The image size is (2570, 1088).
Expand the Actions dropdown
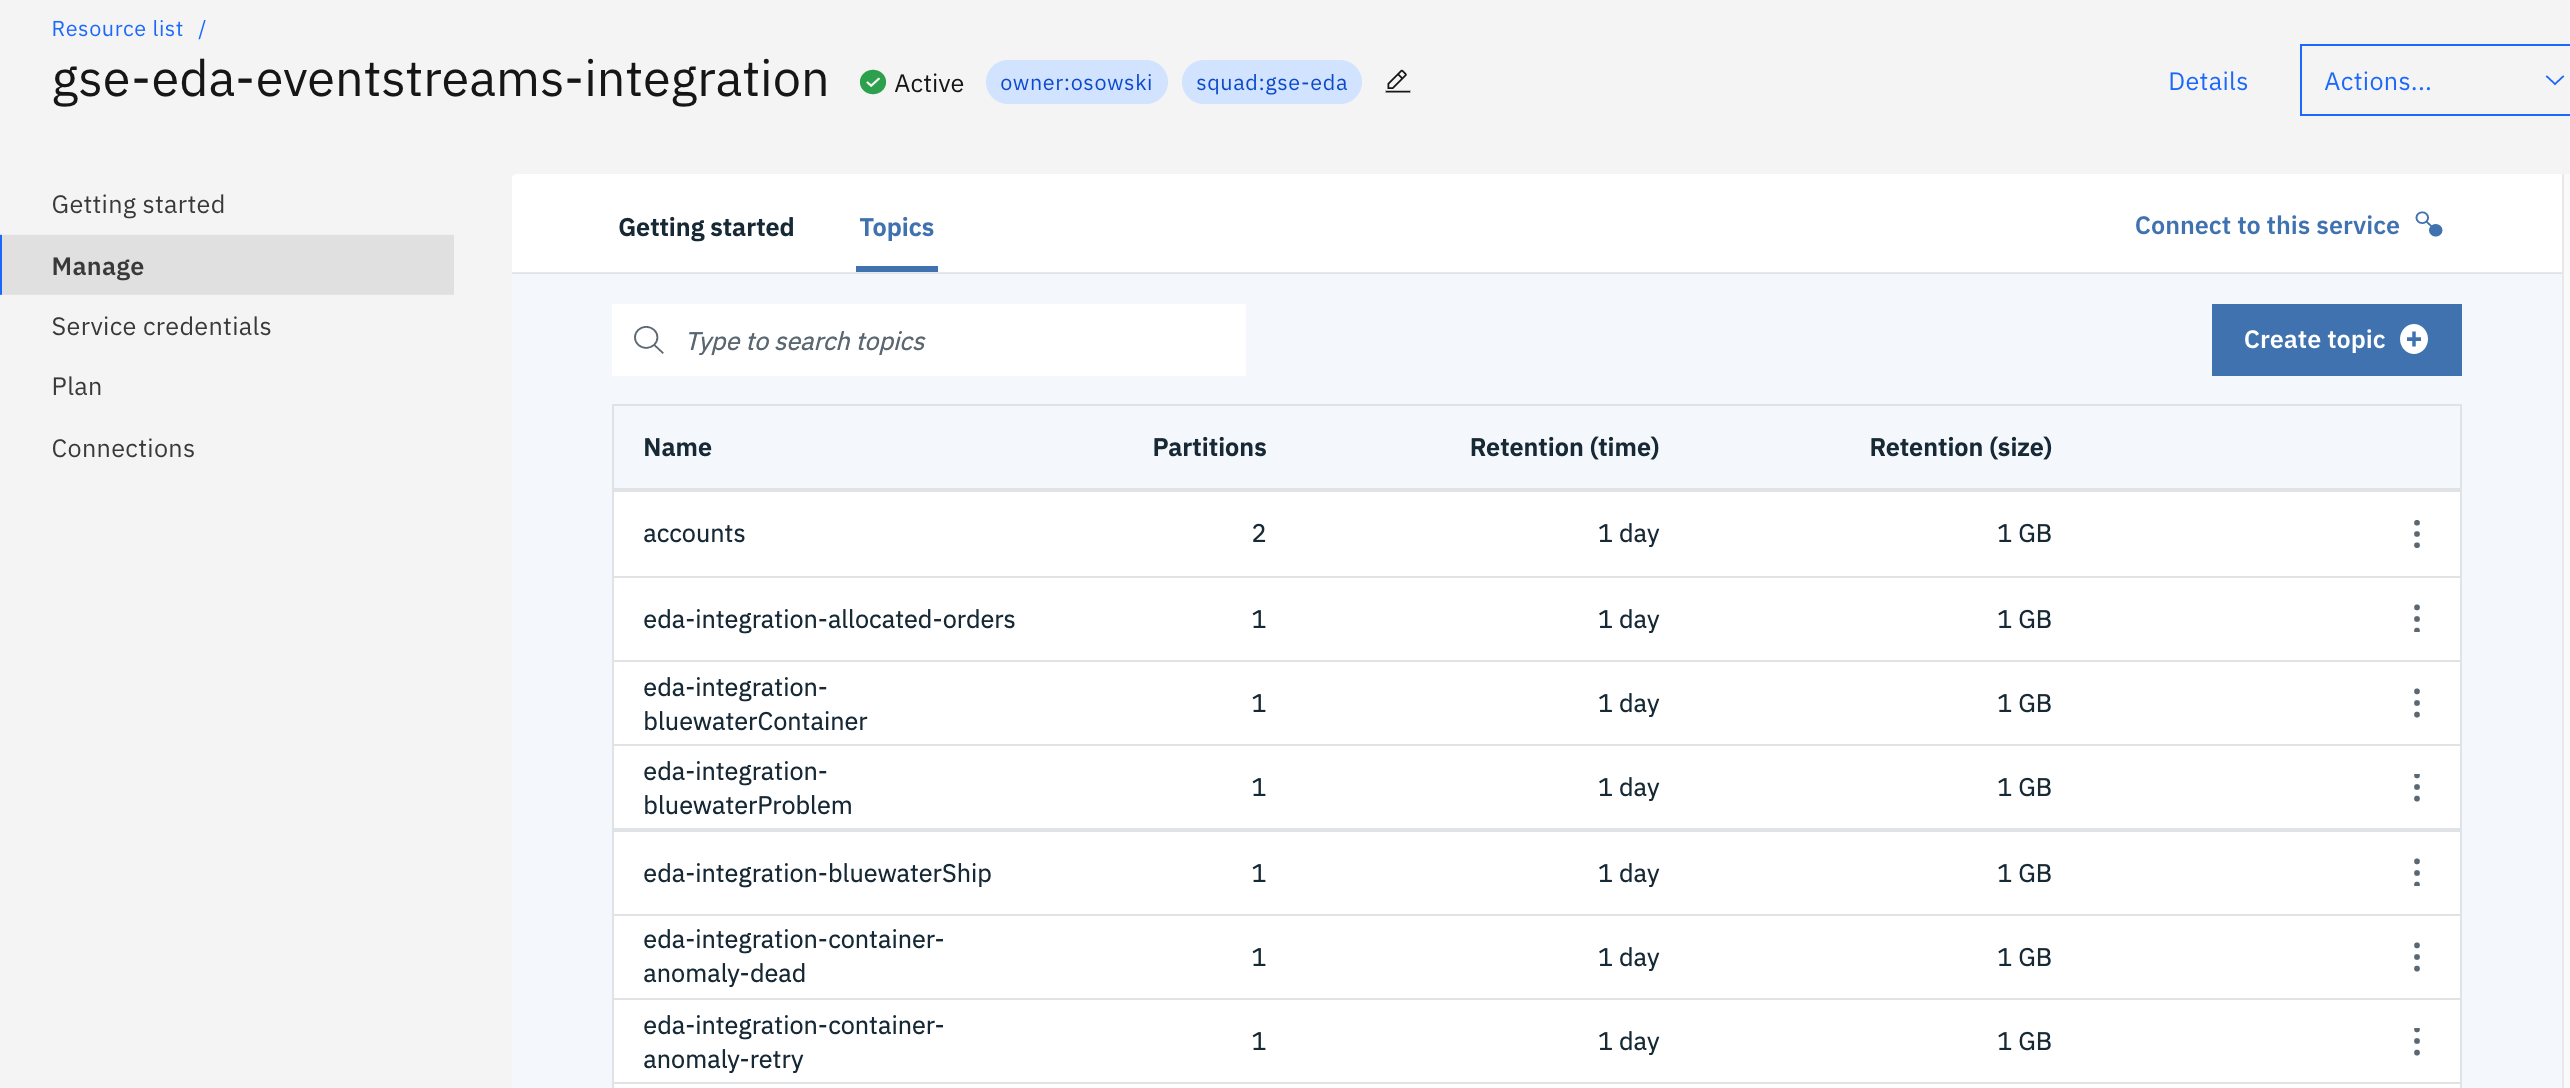[x=2434, y=81]
